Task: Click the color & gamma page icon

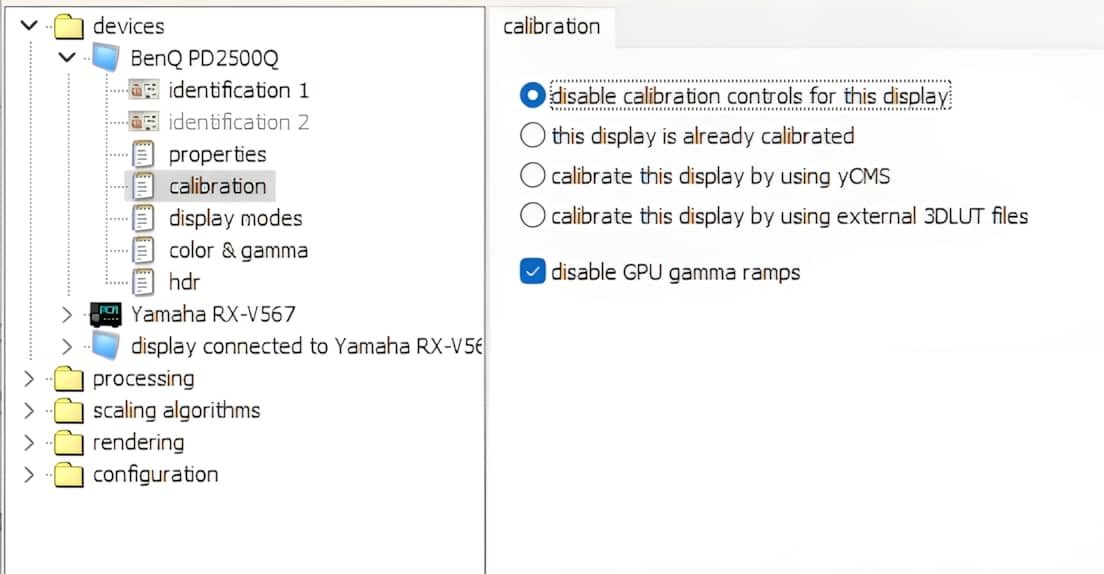Action: [x=144, y=250]
